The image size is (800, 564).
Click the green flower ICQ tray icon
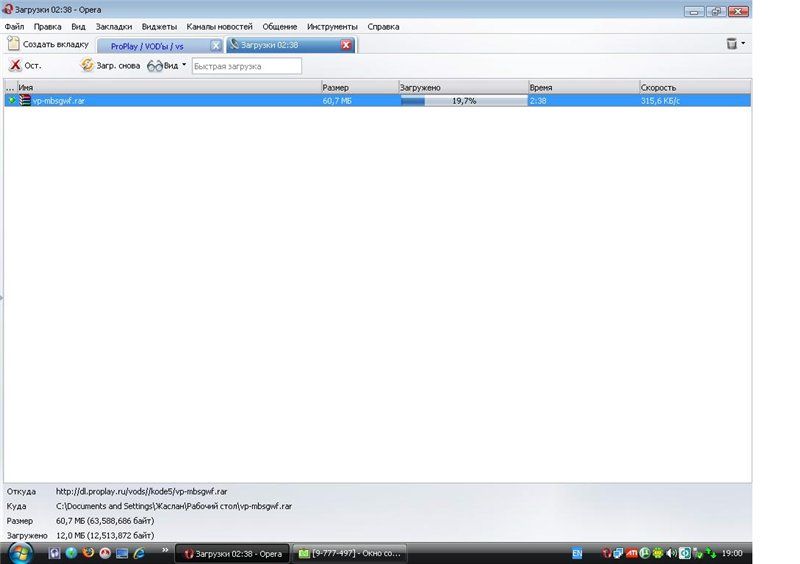click(x=658, y=553)
